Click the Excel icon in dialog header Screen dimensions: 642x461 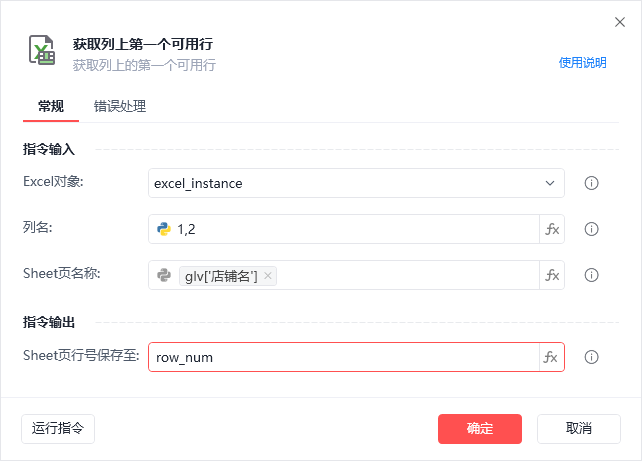[x=42, y=53]
